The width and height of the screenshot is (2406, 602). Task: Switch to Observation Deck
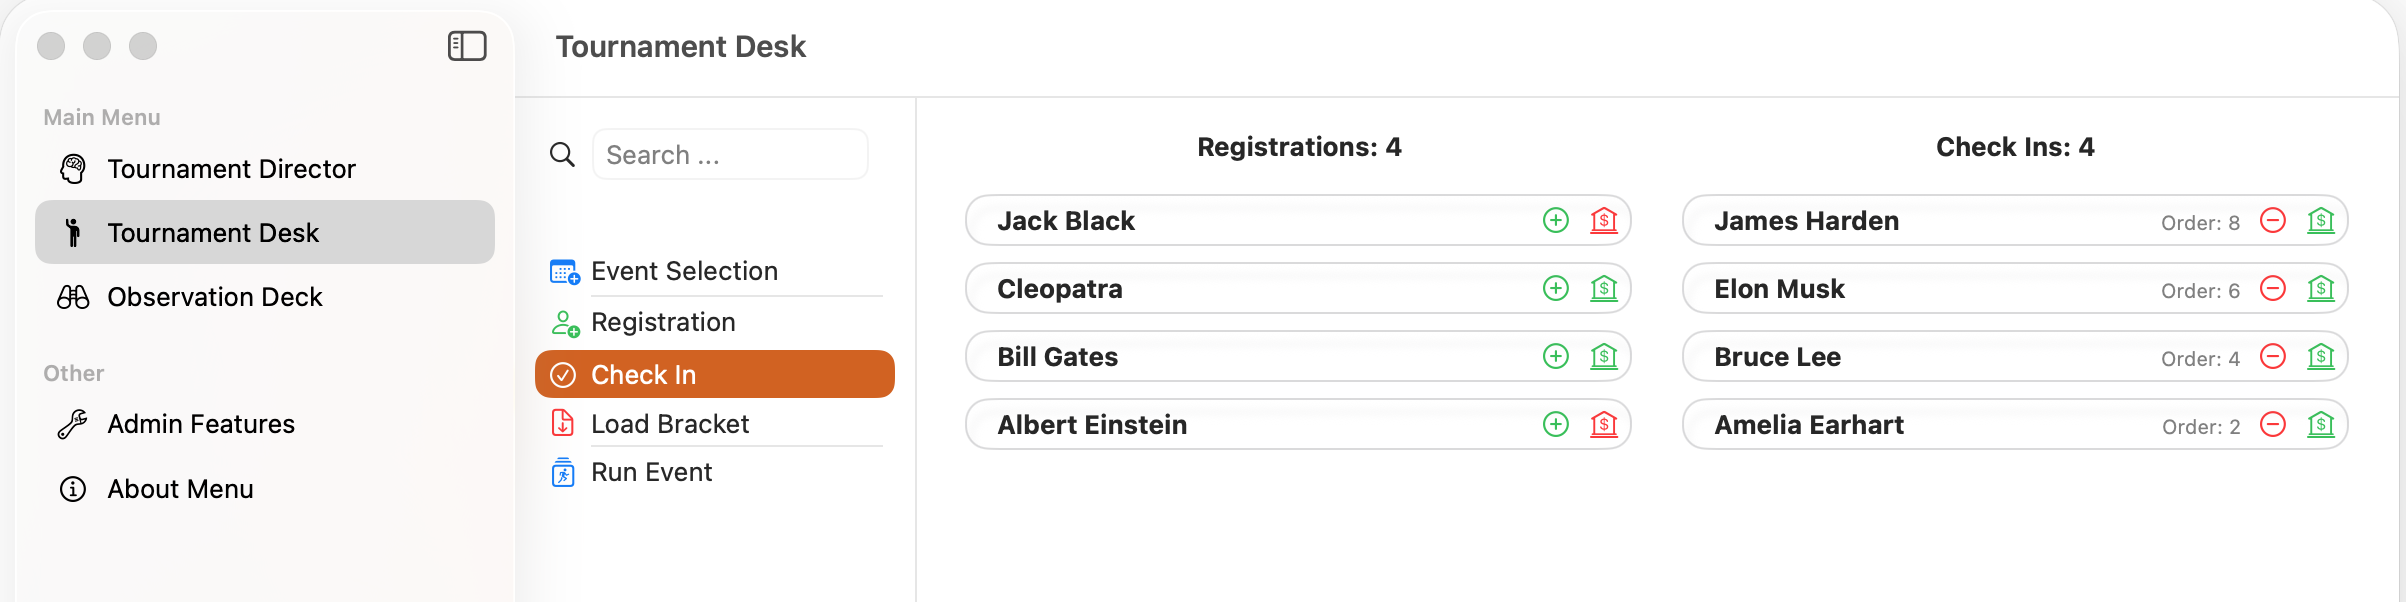(215, 296)
